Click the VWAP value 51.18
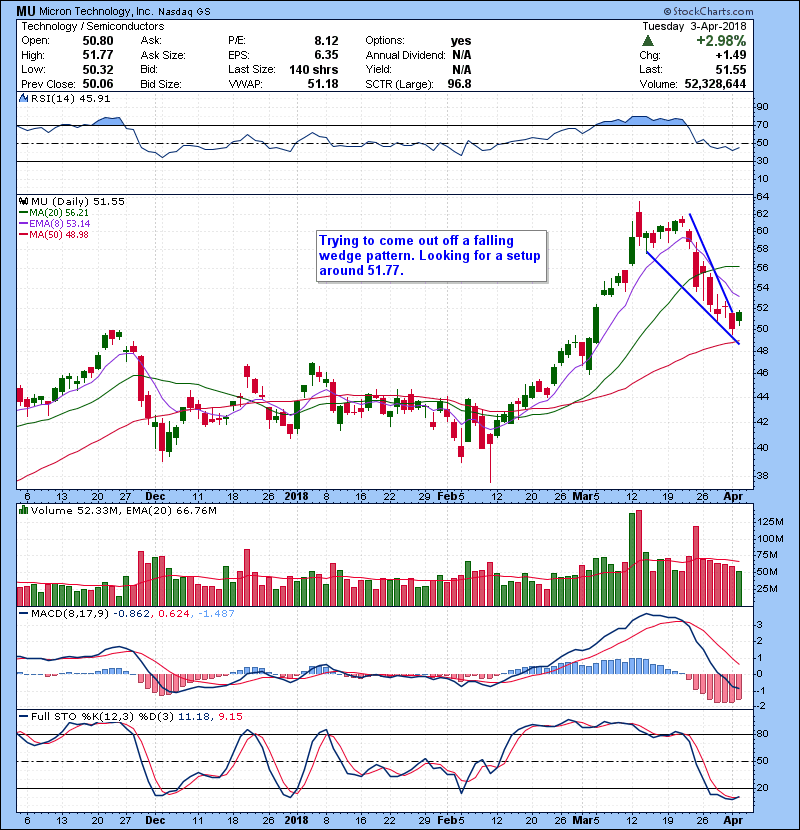800x830 pixels. click(x=323, y=84)
